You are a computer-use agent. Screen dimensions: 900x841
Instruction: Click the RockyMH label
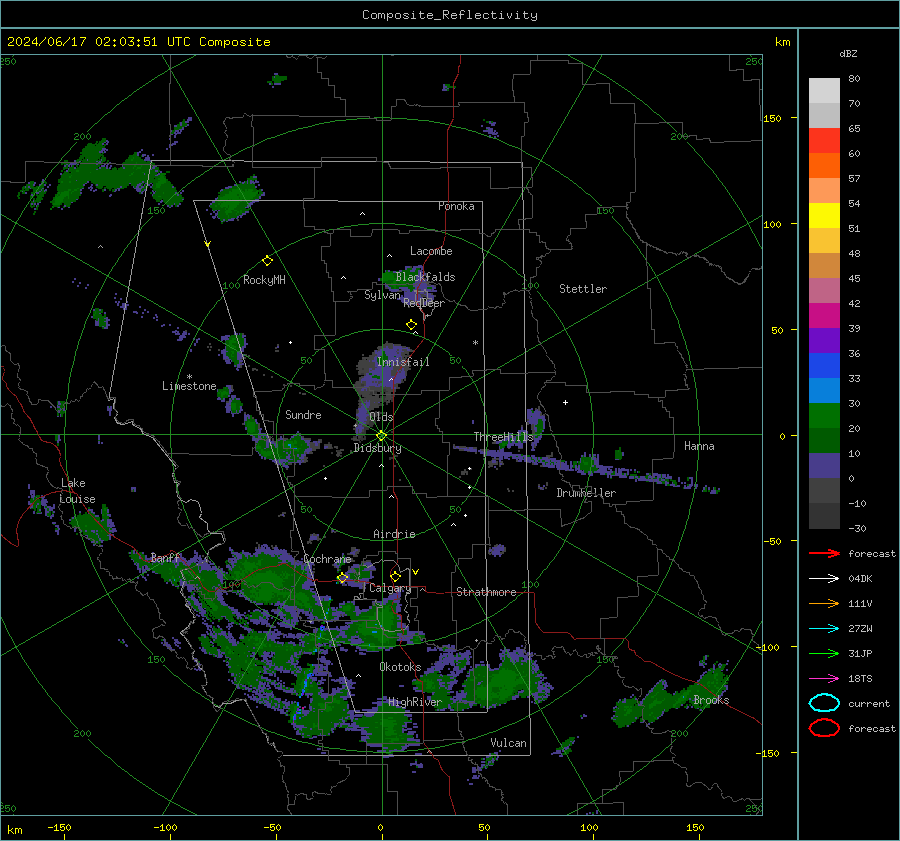(264, 280)
